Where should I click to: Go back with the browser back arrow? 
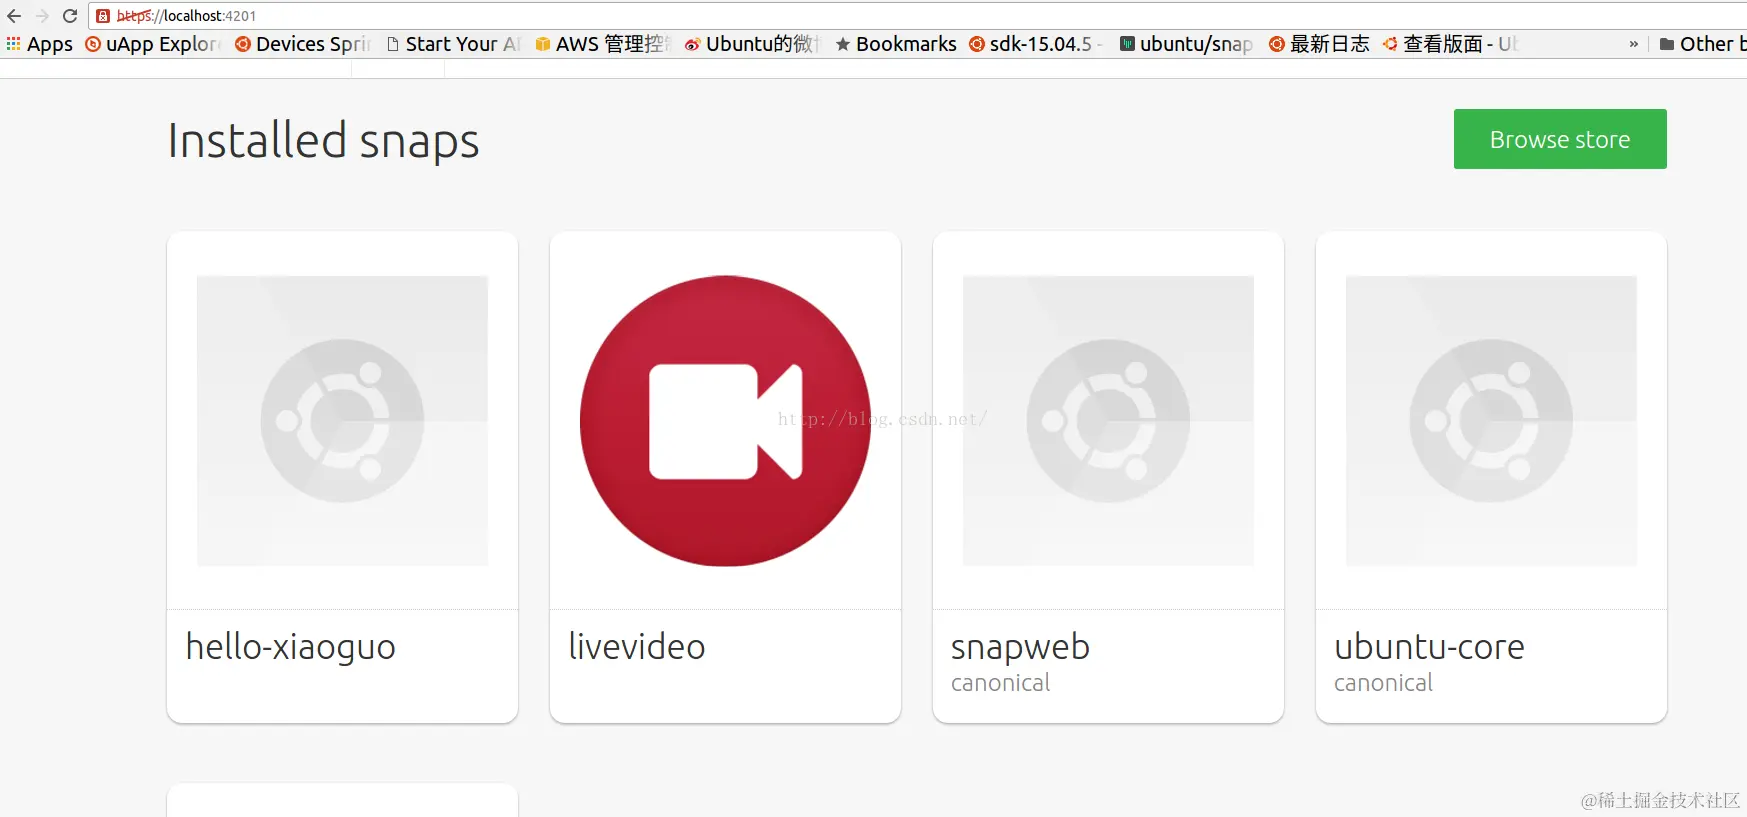(x=14, y=16)
